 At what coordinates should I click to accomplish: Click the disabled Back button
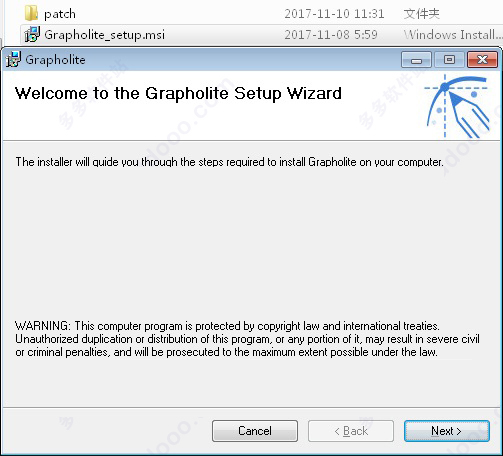351,431
